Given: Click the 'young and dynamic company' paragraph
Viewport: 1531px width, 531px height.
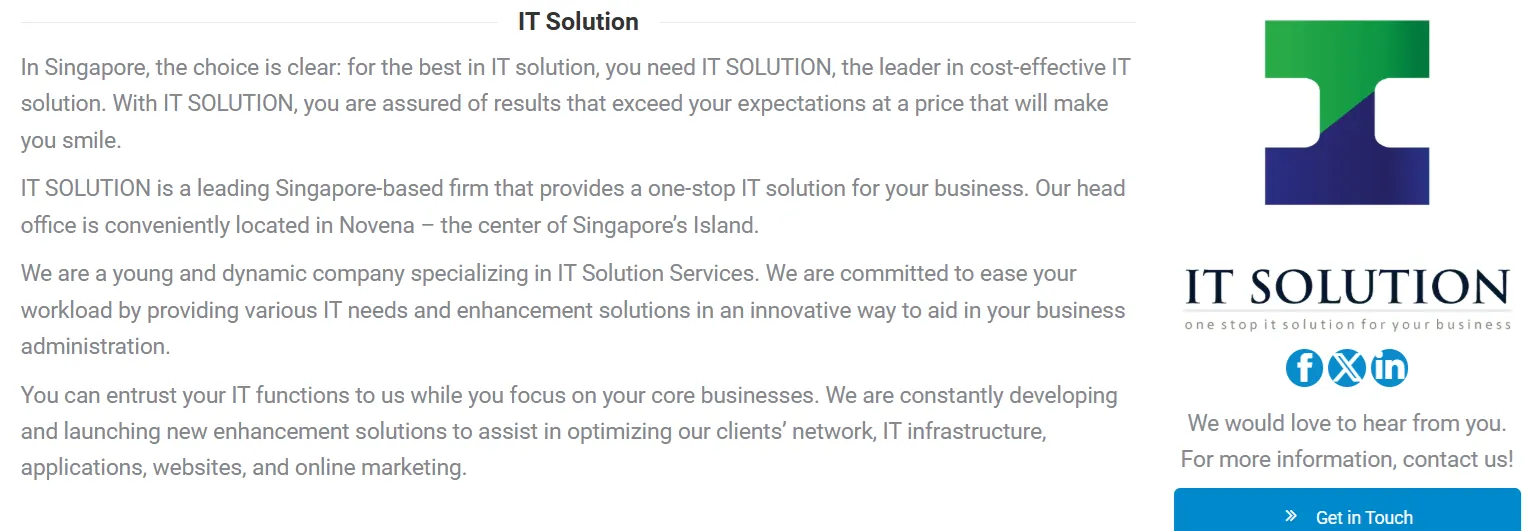Looking at the screenshot, I should 573,310.
